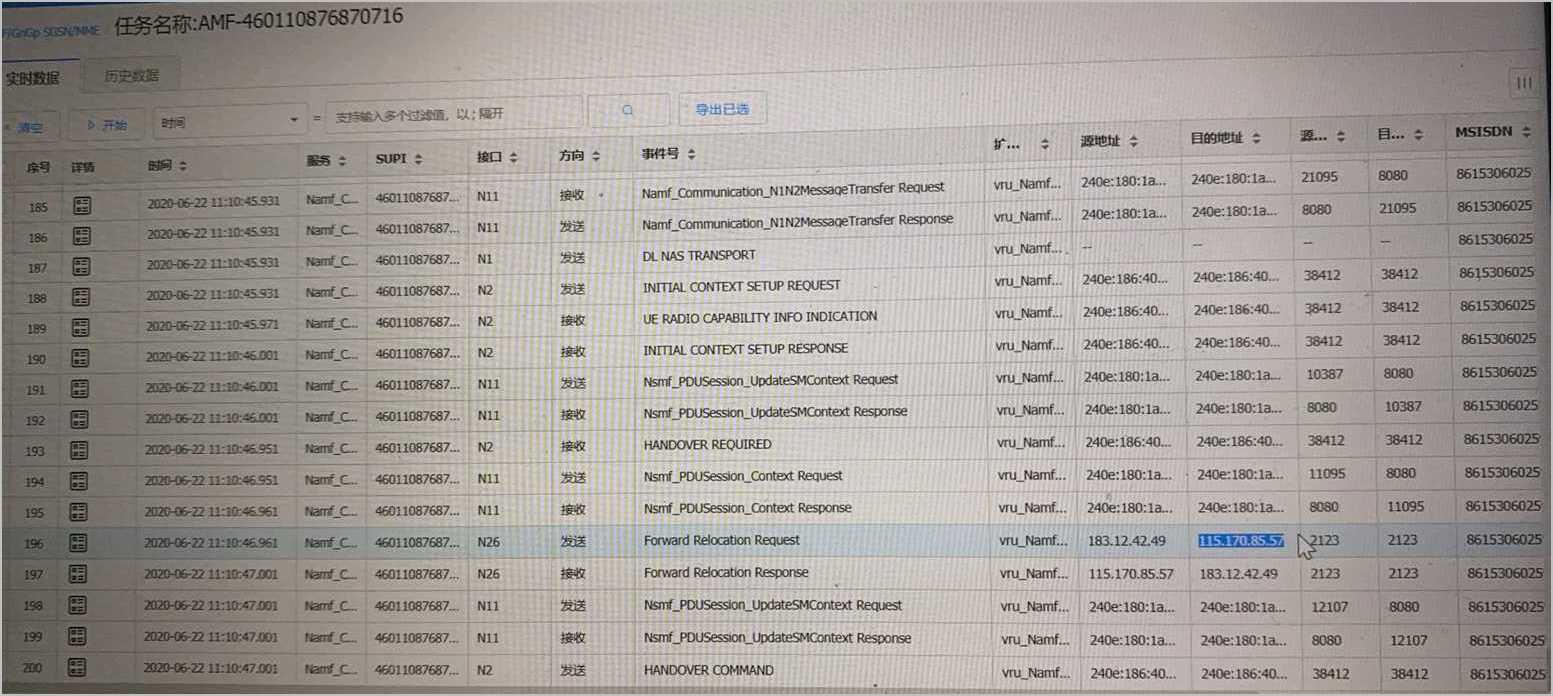The width and height of the screenshot is (1553, 696).
Task: Sort by MSISDN column arrows
Action: tap(1526, 132)
